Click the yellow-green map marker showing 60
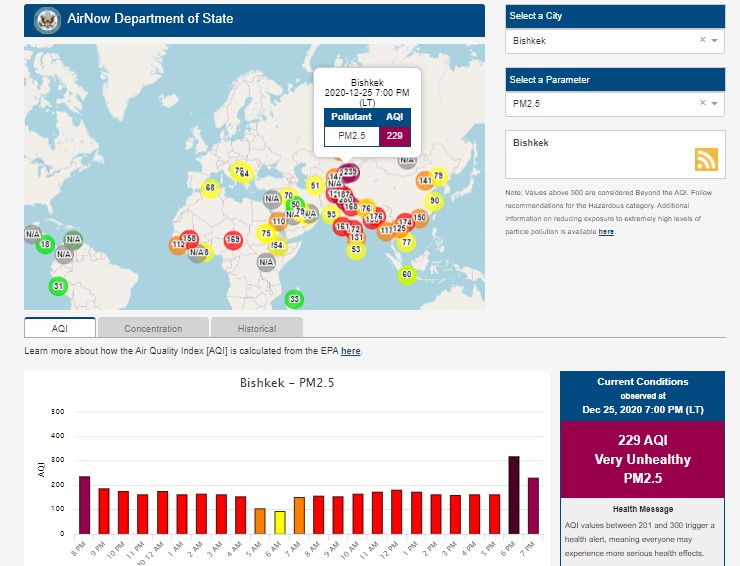This screenshot has width=740, height=566. coord(406,275)
